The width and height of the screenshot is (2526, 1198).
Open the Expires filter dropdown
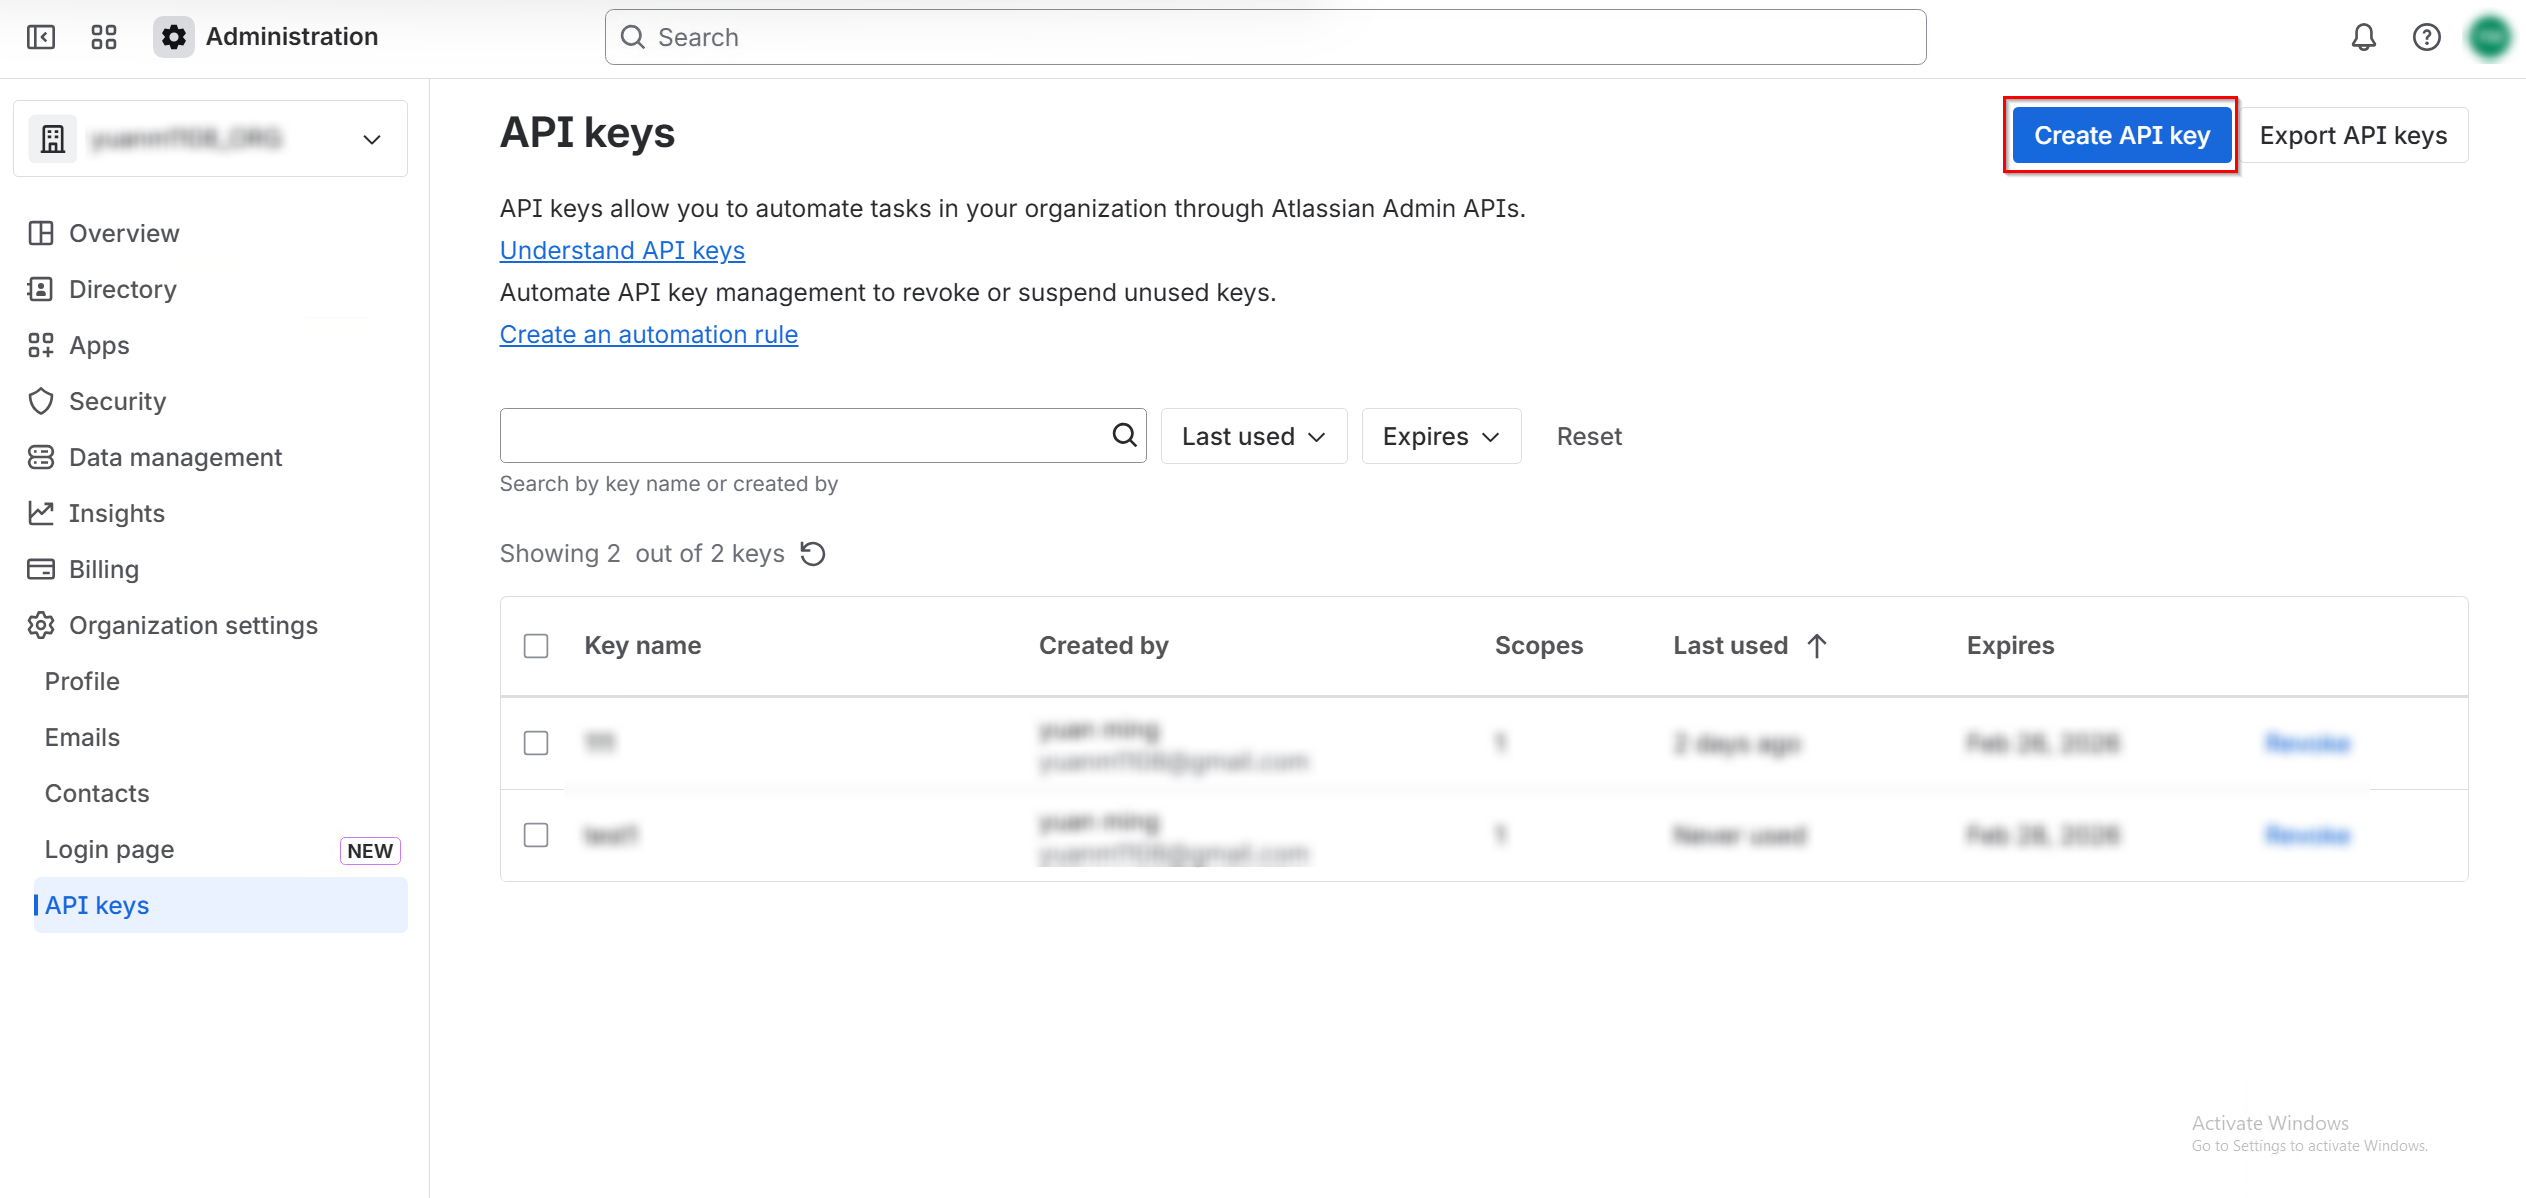point(1441,436)
